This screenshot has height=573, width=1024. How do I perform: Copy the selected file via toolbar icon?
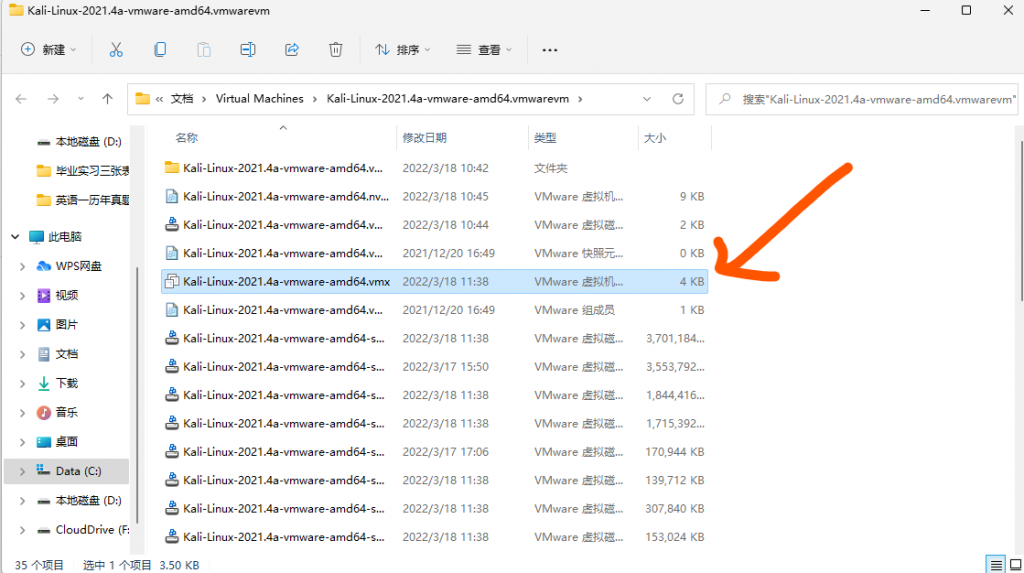click(160, 50)
